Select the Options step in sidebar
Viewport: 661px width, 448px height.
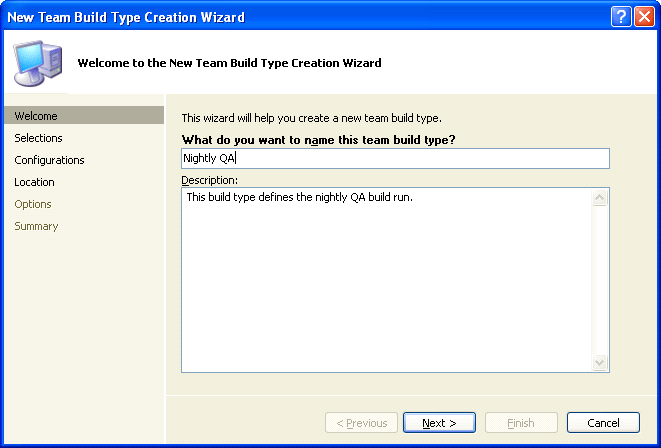pos(33,204)
